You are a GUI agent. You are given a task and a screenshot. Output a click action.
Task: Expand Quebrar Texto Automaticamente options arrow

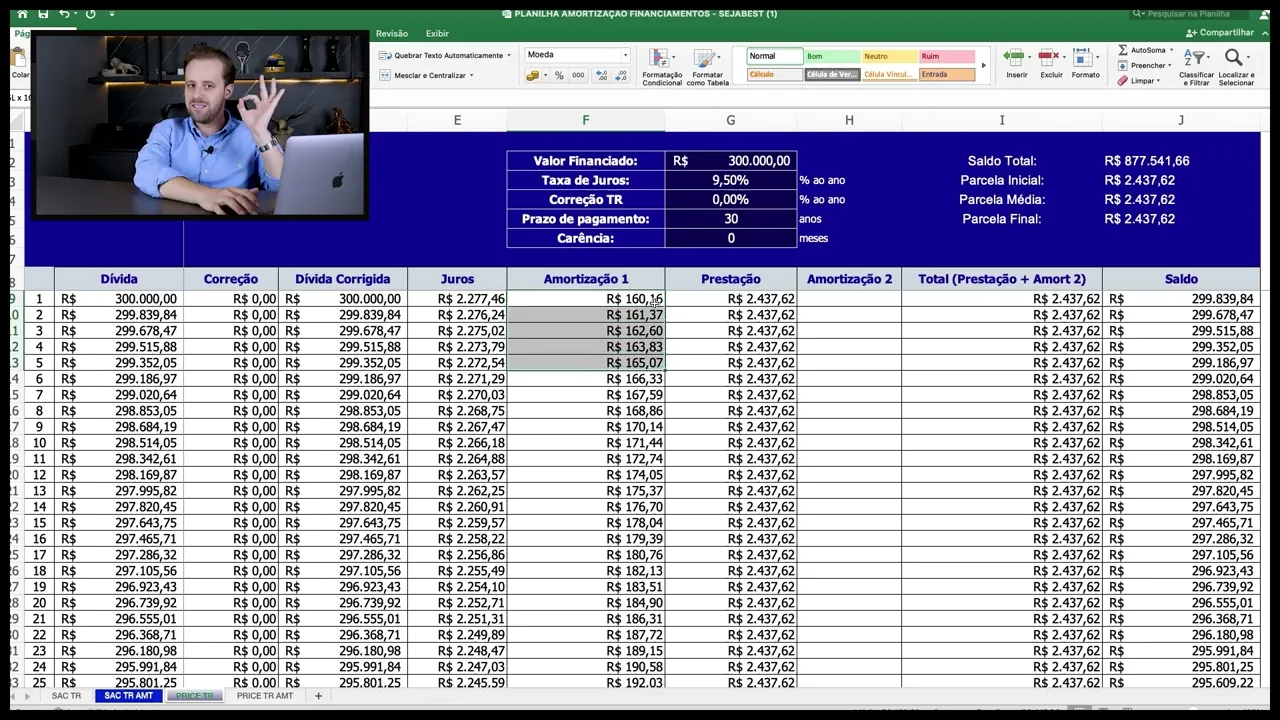tap(509, 55)
